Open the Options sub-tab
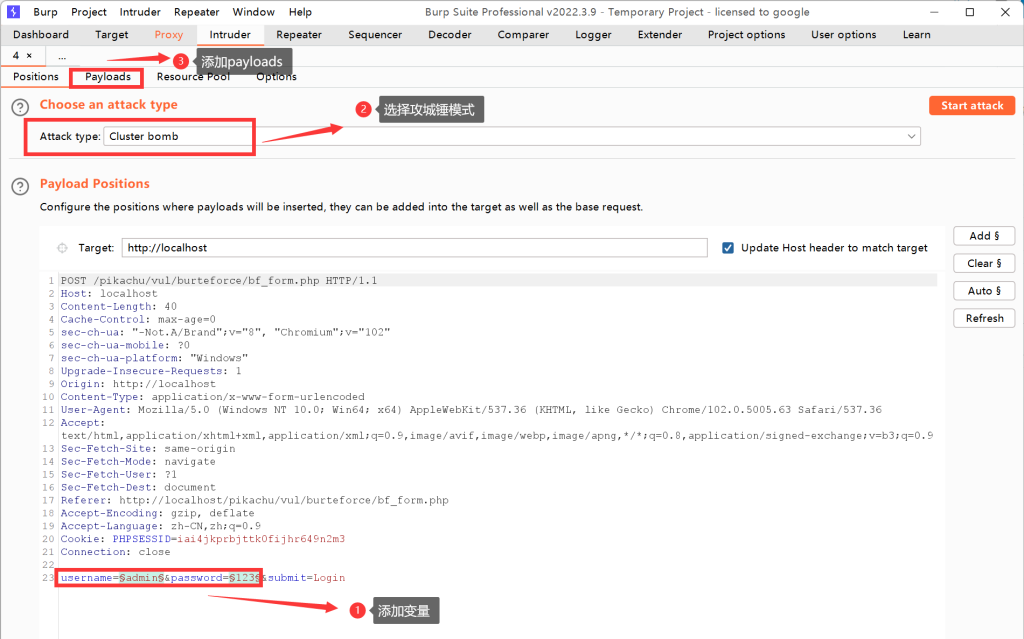1024x639 pixels. pyautogui.click(x=276, y=76)
